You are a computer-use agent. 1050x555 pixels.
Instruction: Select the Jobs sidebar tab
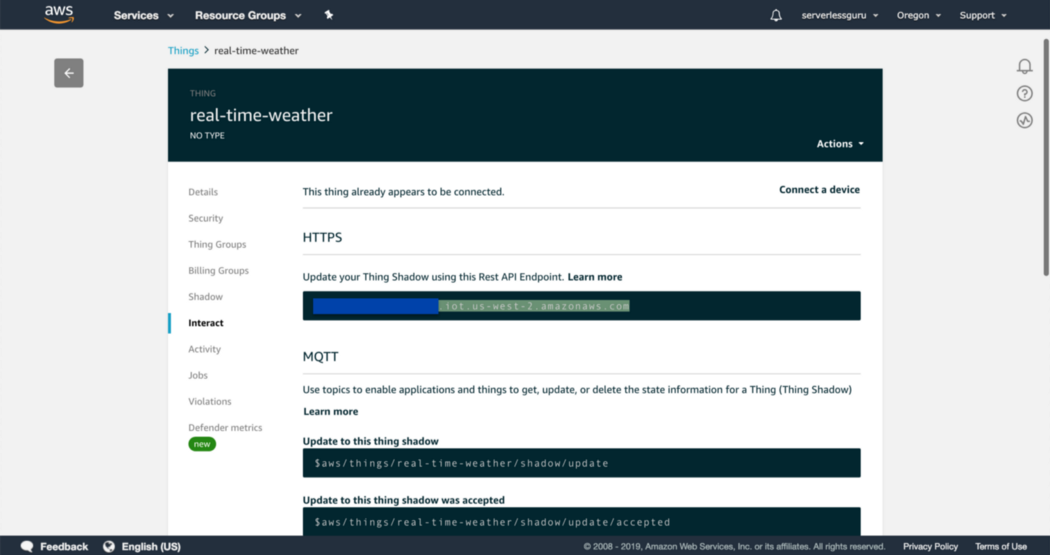(198, 375)
